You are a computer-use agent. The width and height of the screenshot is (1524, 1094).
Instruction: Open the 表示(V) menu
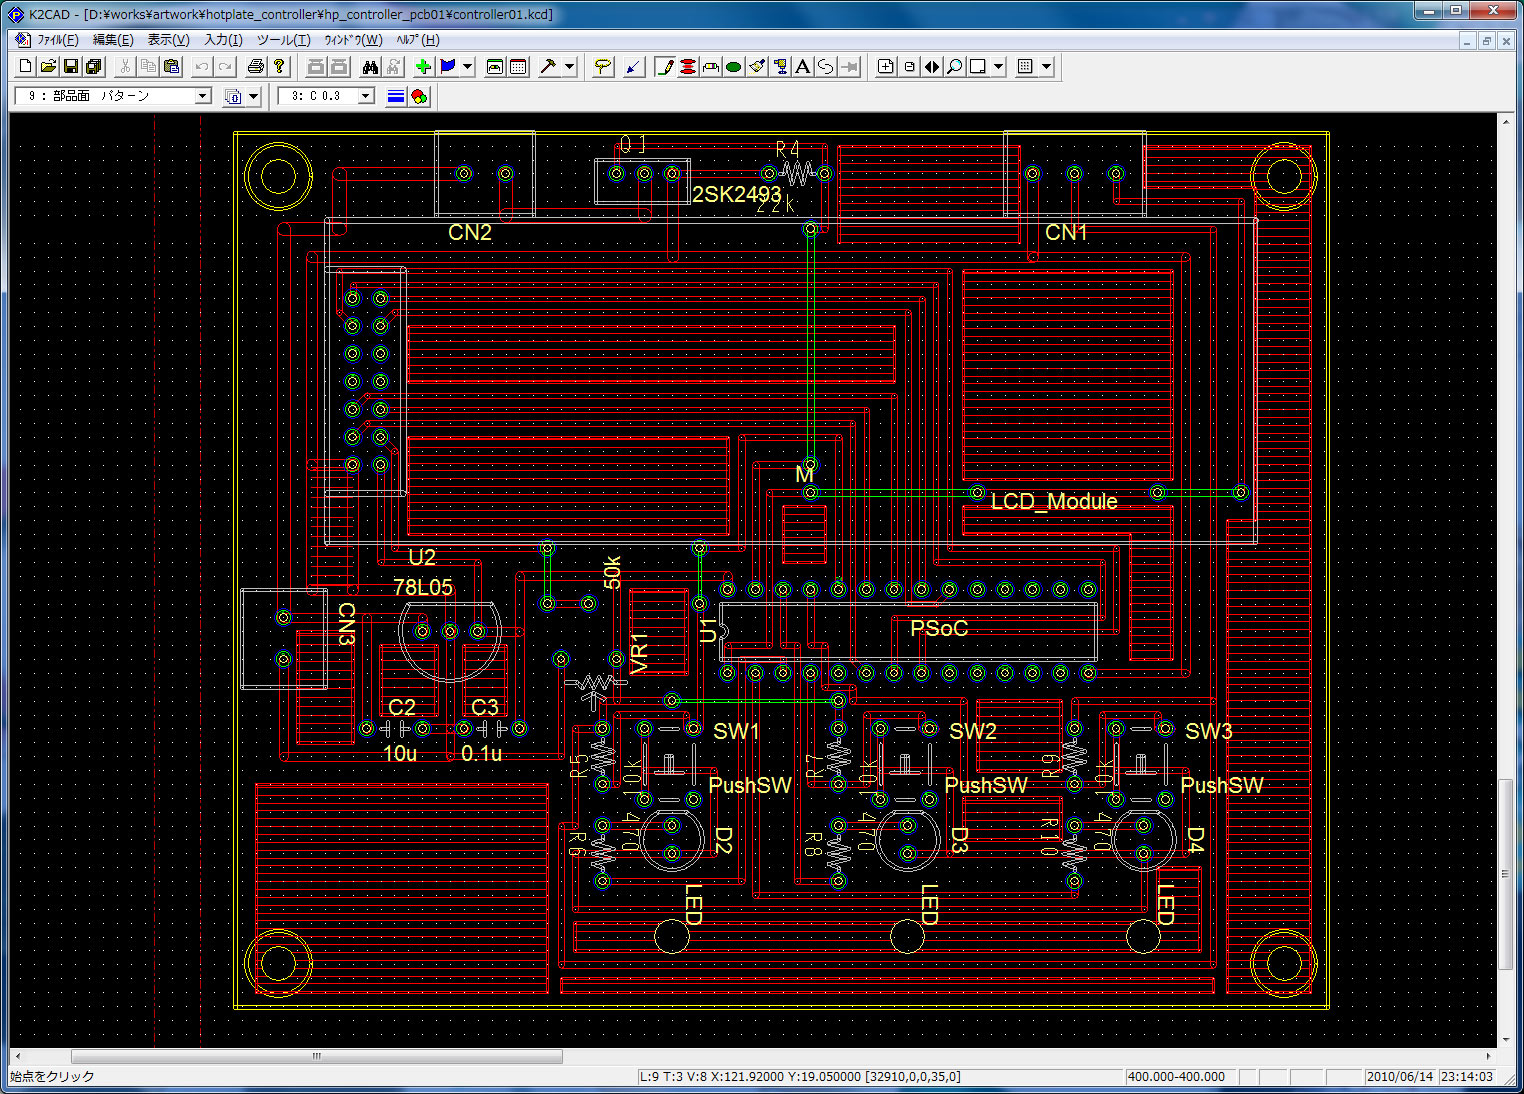pos(168,40)
